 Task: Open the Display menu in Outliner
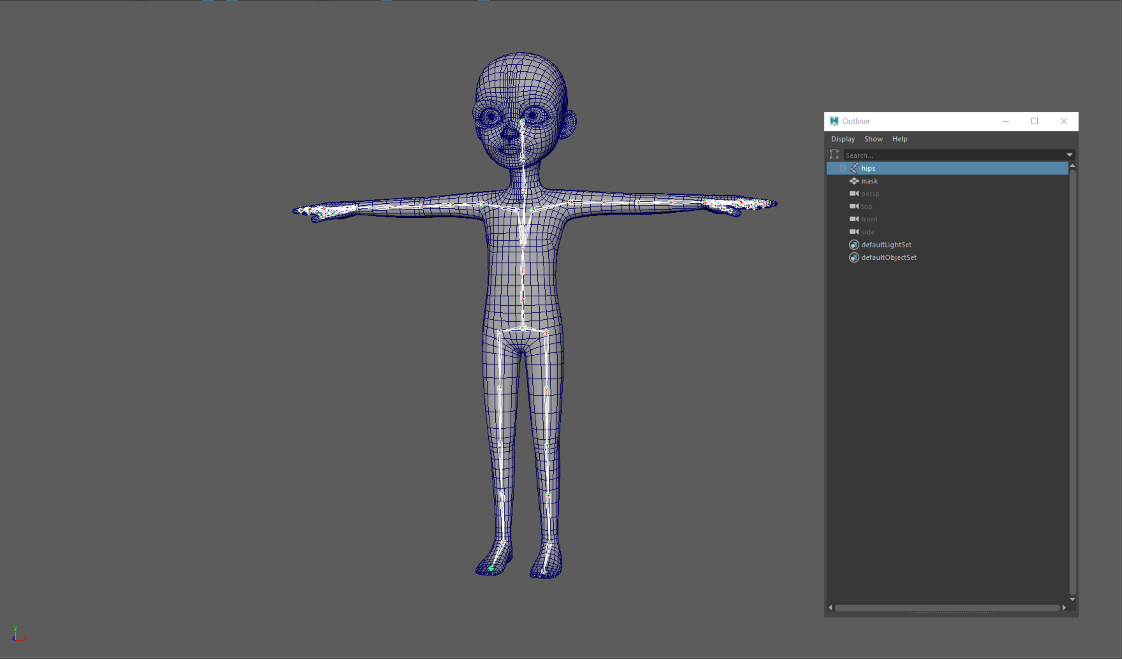[x=843, y=139]
